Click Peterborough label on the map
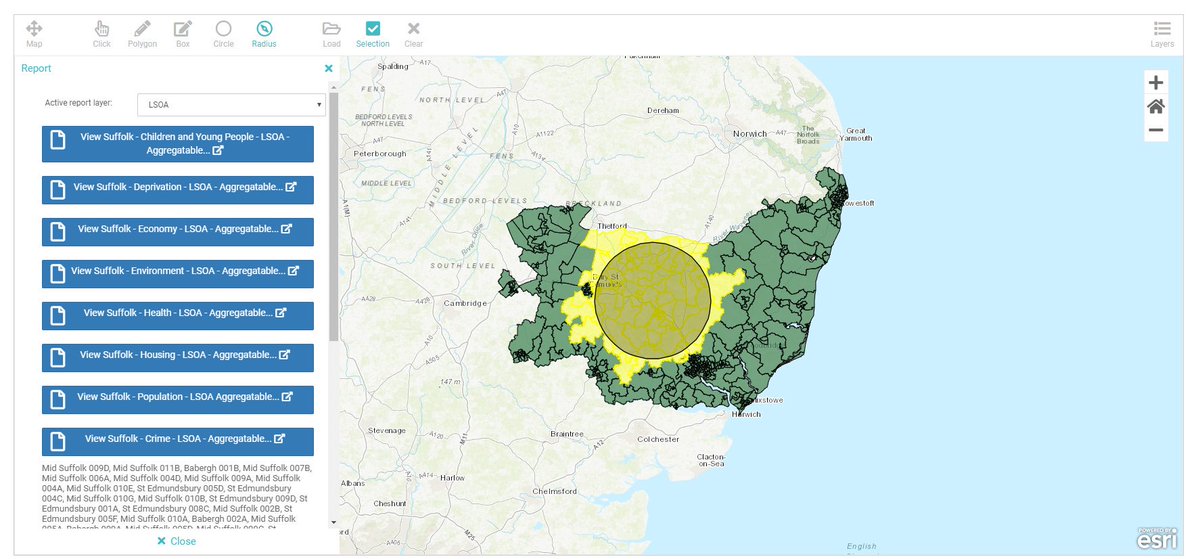 click(381, 154)
